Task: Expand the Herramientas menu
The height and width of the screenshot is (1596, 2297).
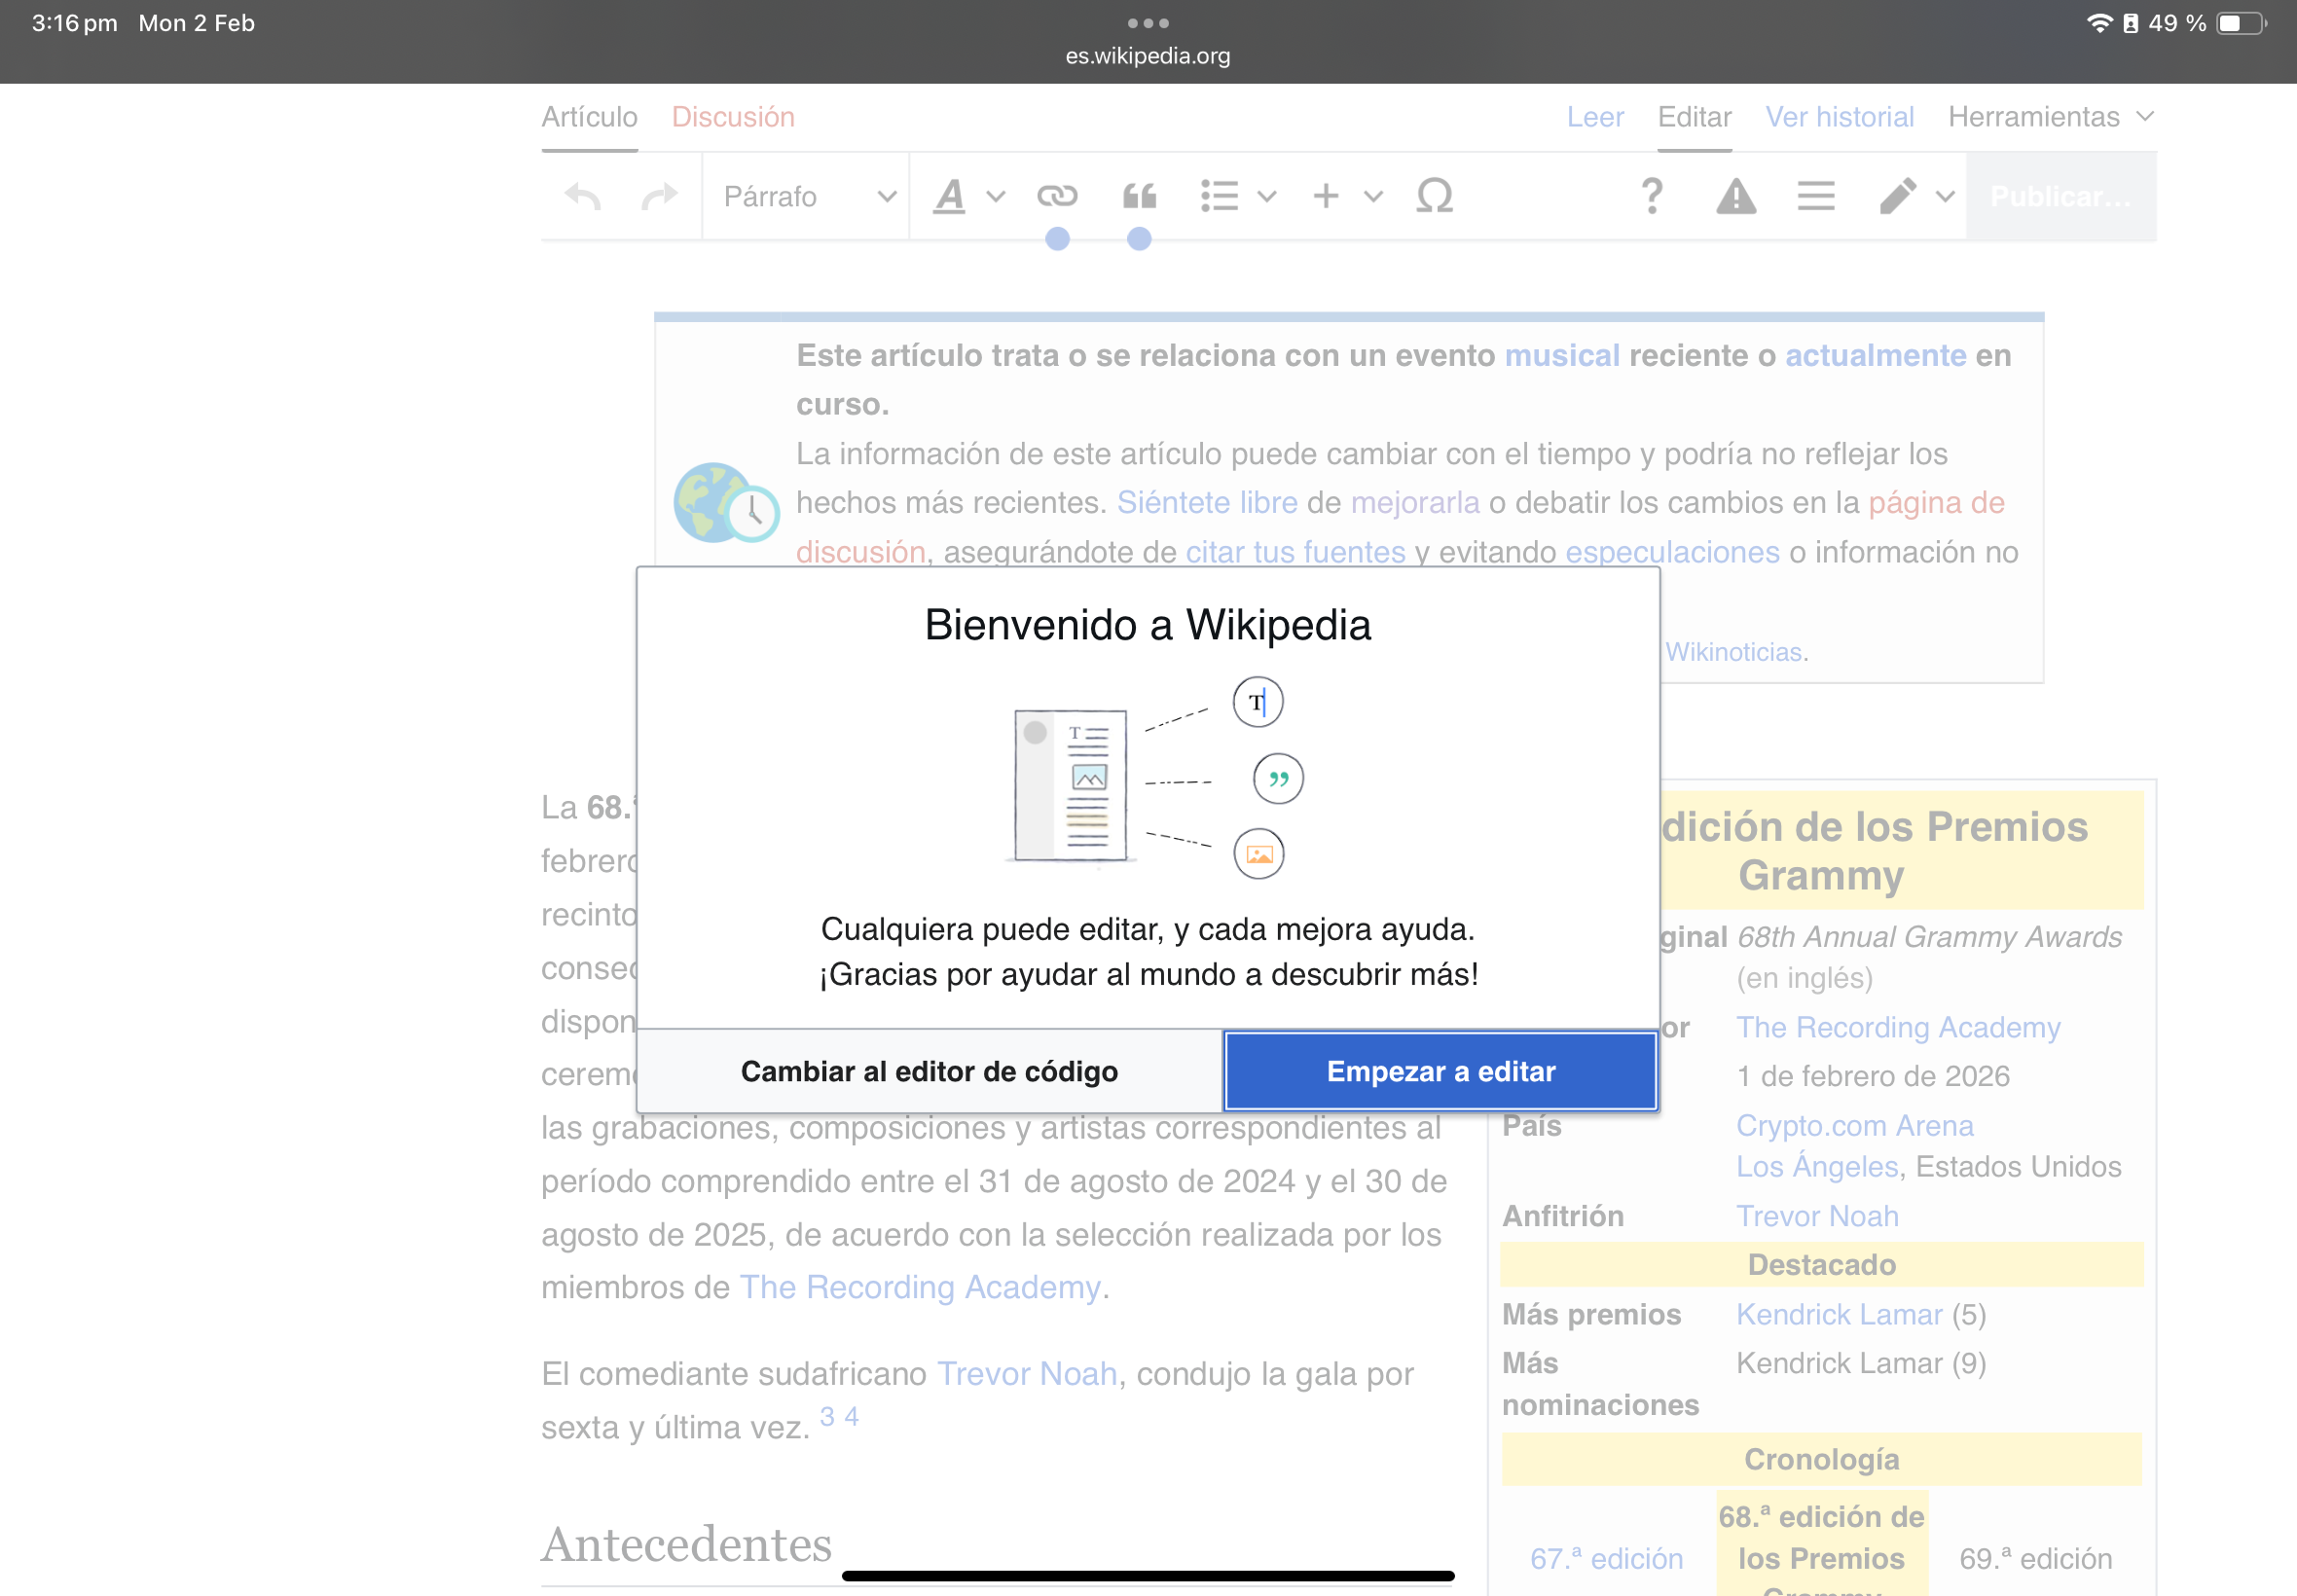Action: pos(2049,117)
